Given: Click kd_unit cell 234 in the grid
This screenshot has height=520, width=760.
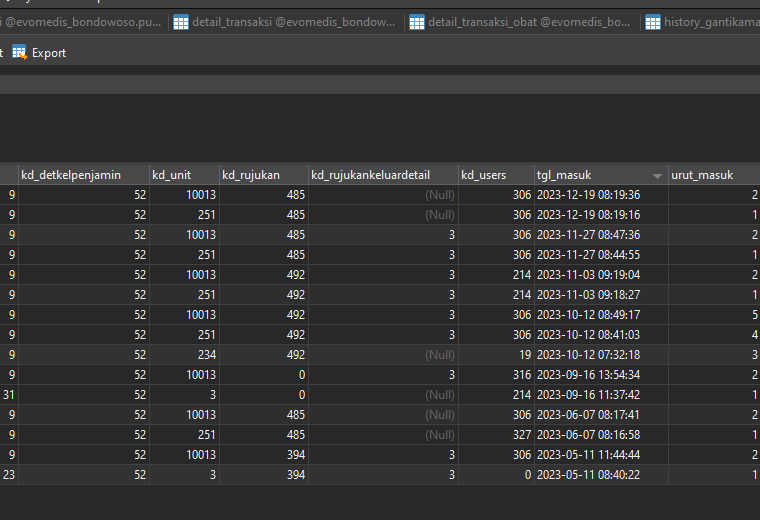Looking at the screenshot, I should 184,355.
